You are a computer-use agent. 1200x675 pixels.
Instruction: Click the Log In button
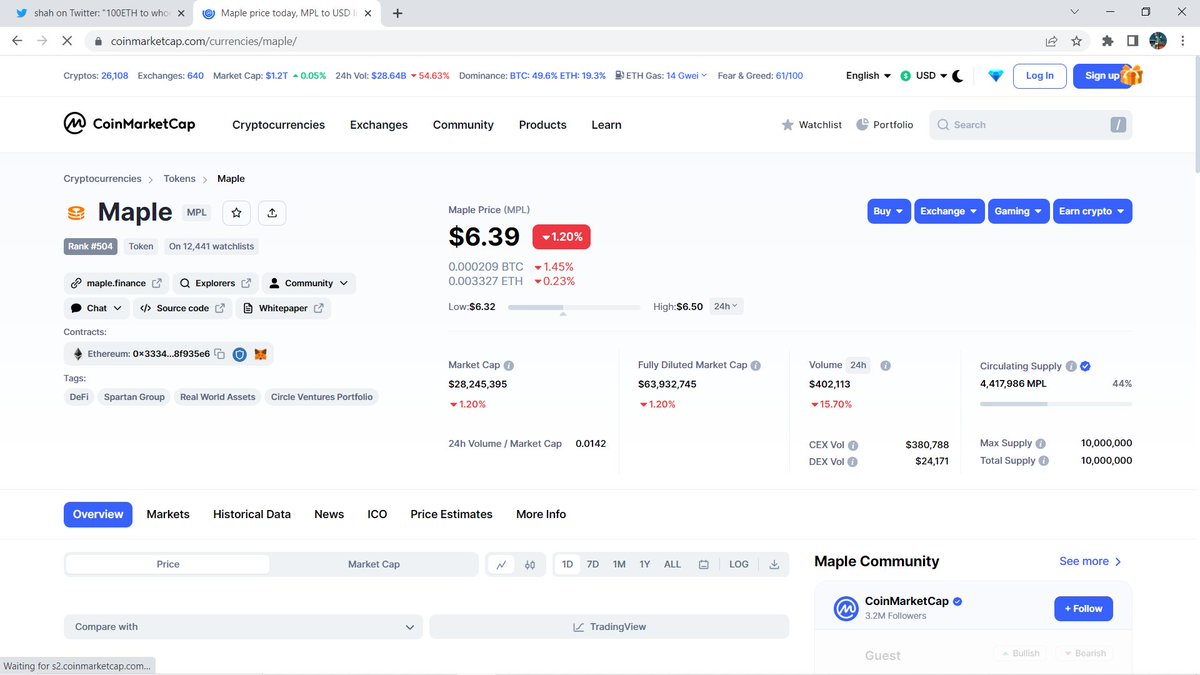point(1039,76)
